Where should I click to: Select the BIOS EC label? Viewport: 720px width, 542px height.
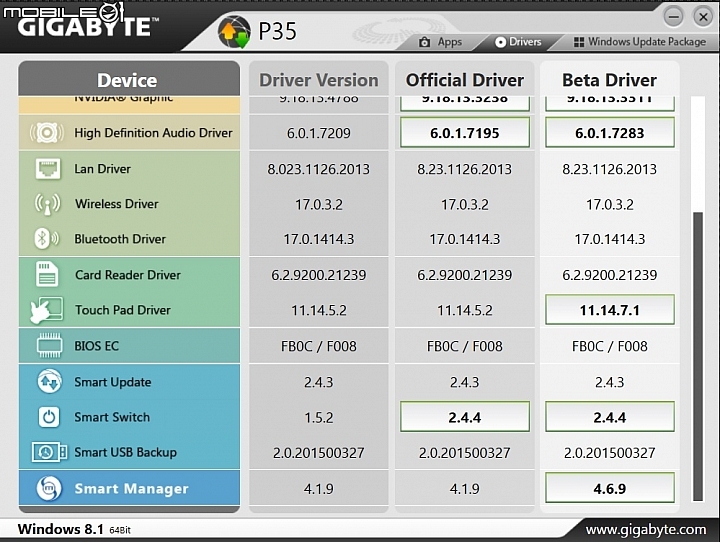[96, 345]
